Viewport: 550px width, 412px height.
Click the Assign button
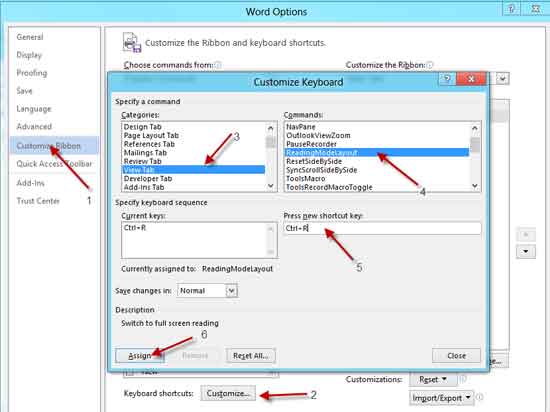pos(140,356)
